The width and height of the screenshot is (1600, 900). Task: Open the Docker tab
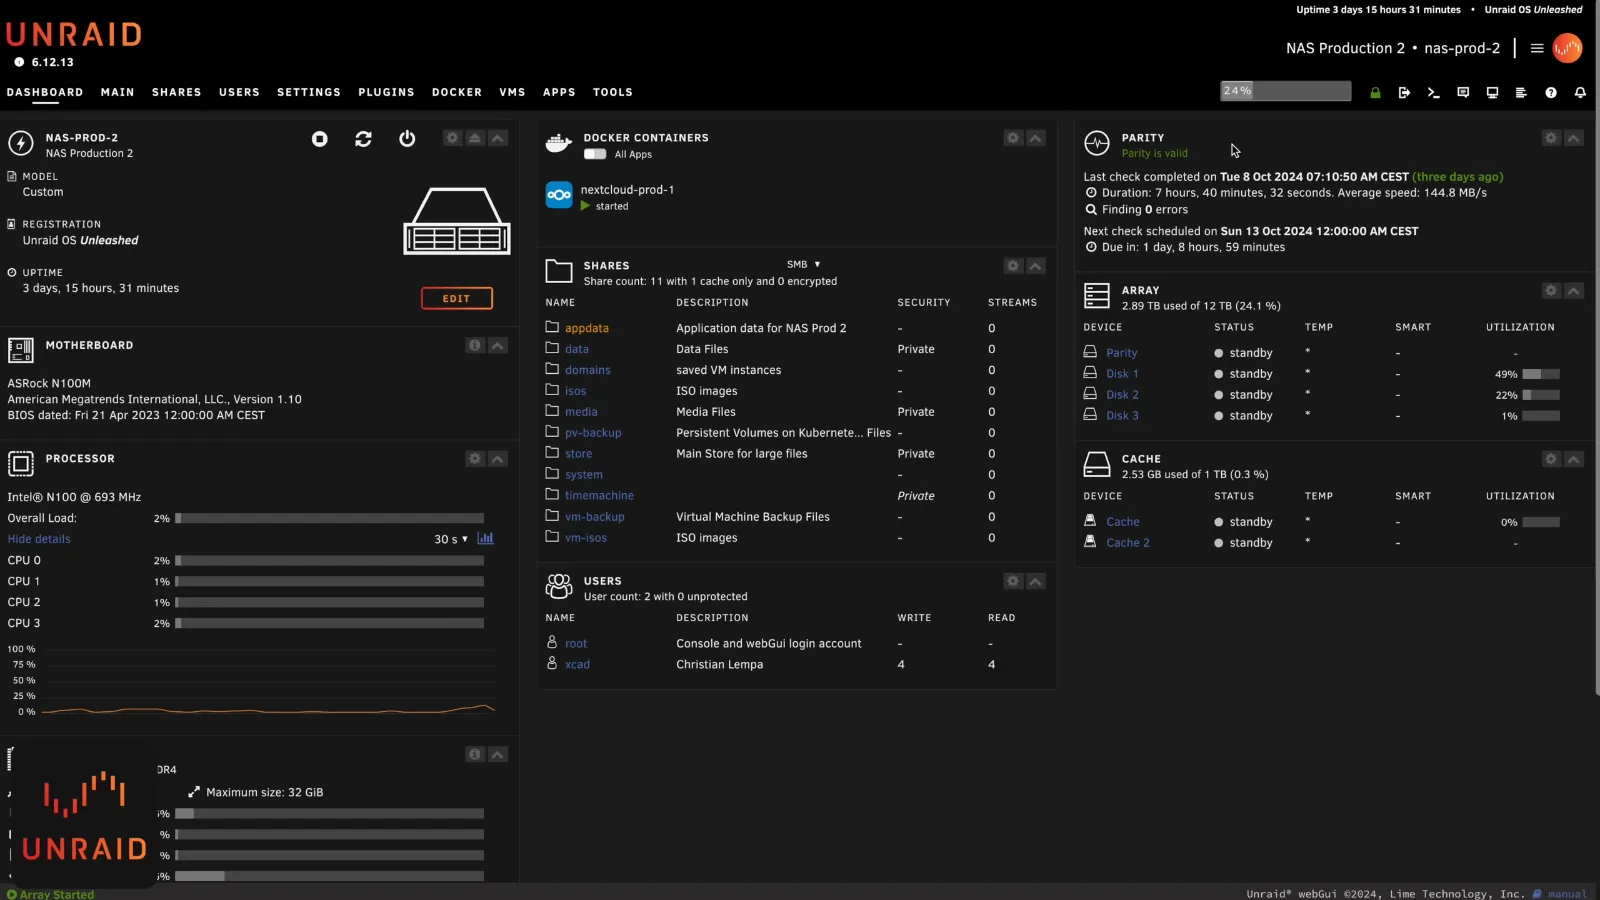tap(456, 92)
